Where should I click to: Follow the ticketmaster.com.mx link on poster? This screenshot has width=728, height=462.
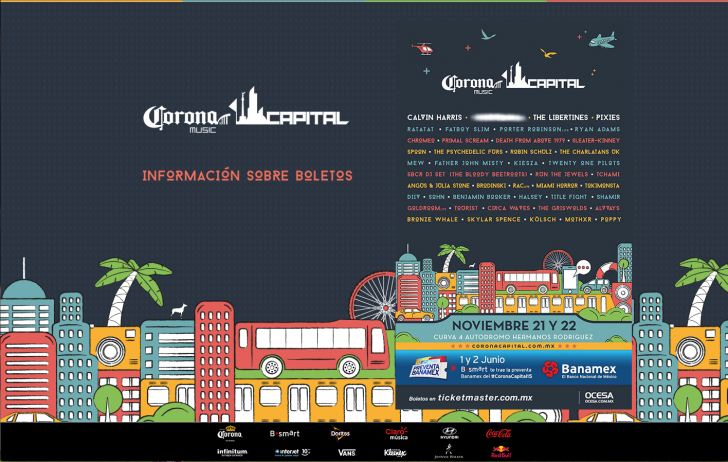tap(485, 397)
